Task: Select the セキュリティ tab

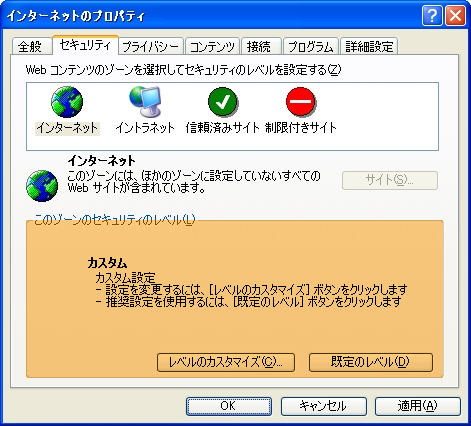Action: (x=86, y=45)
